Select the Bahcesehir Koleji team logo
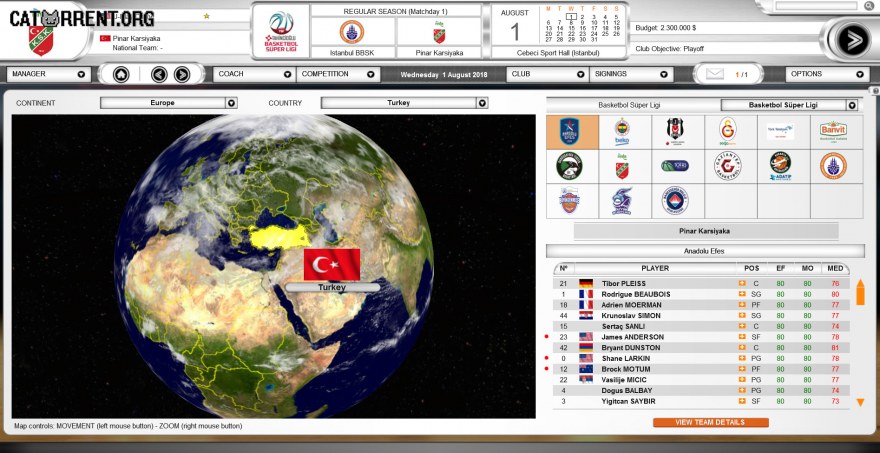The image size is (880, 453). pyautogui.click(x=675, y=201)
